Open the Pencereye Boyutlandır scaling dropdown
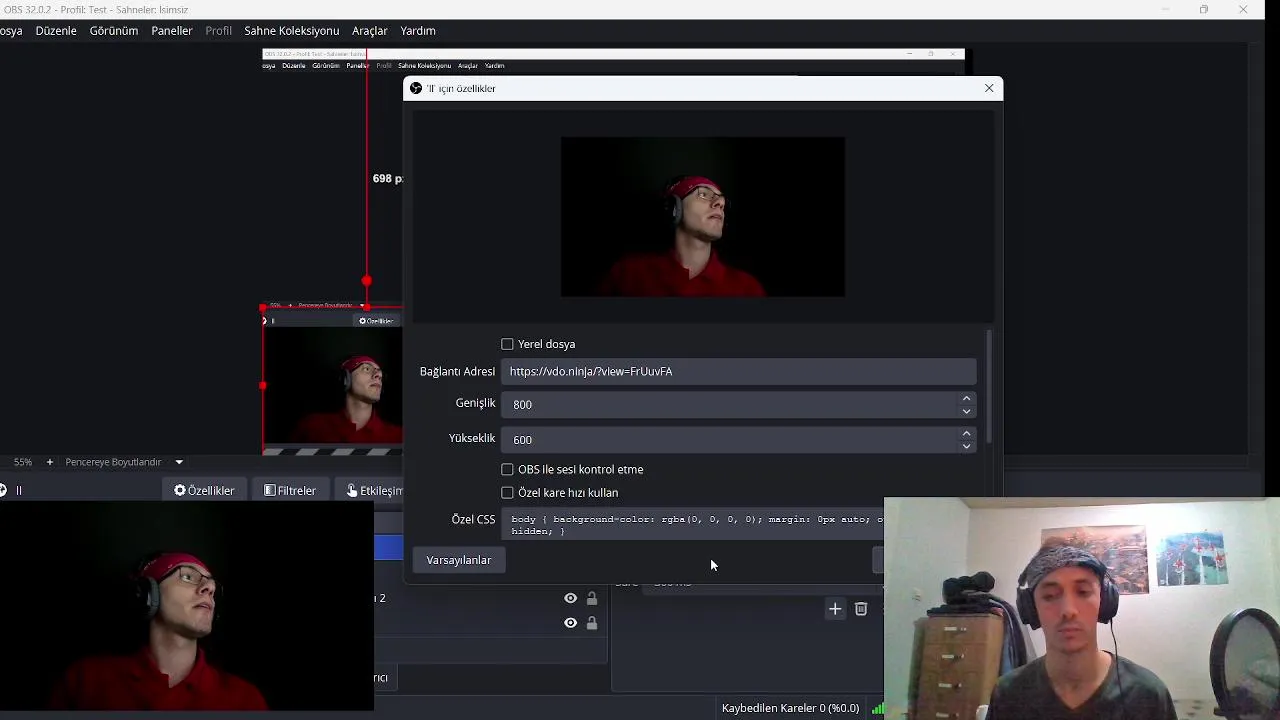Viewport: 1280px width, 720px height. click(x=124, y=462)
